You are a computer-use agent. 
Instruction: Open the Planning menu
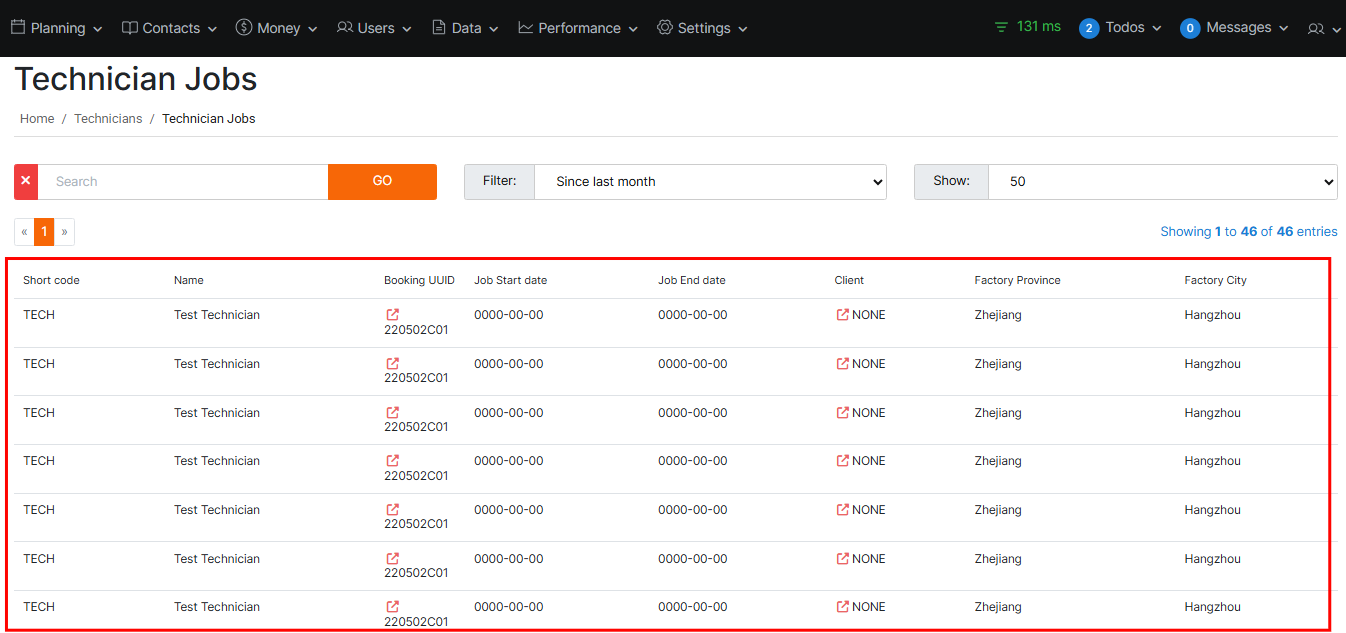[x=57, y=28]
